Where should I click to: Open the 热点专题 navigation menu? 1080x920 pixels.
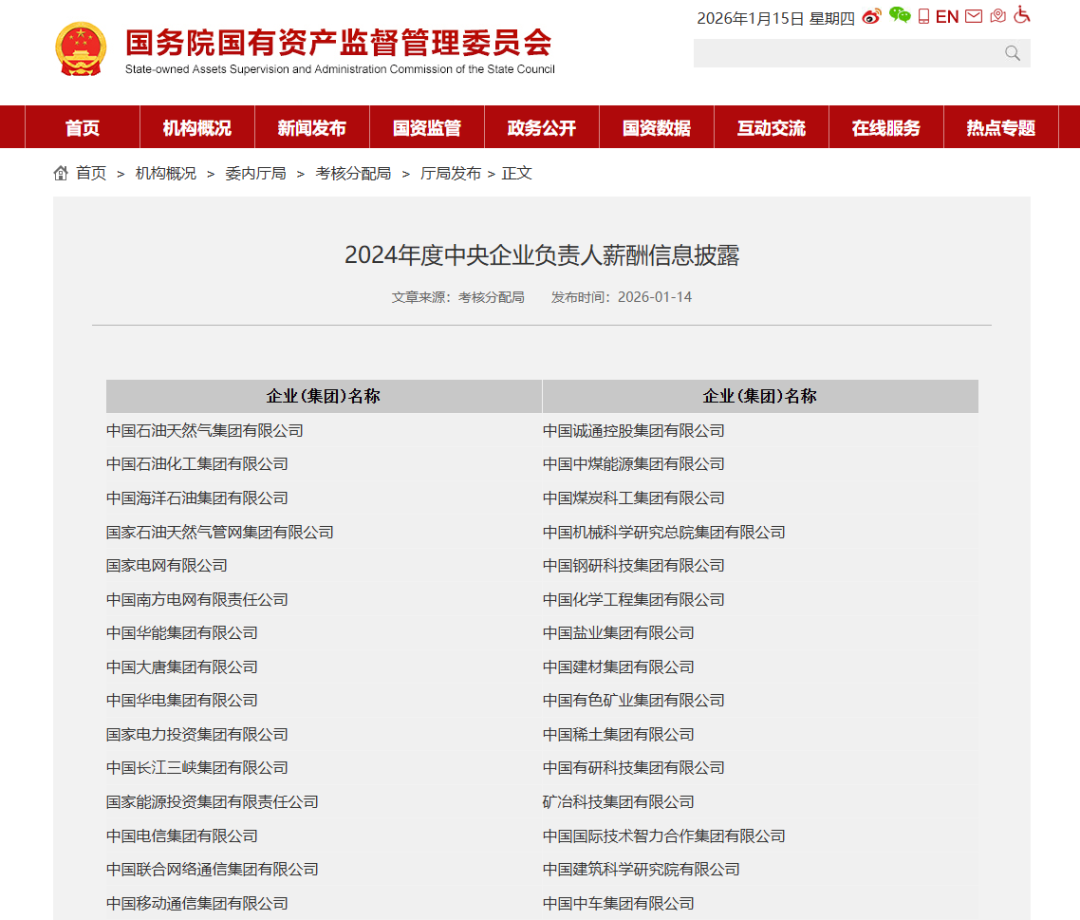tap(1001, 128)
